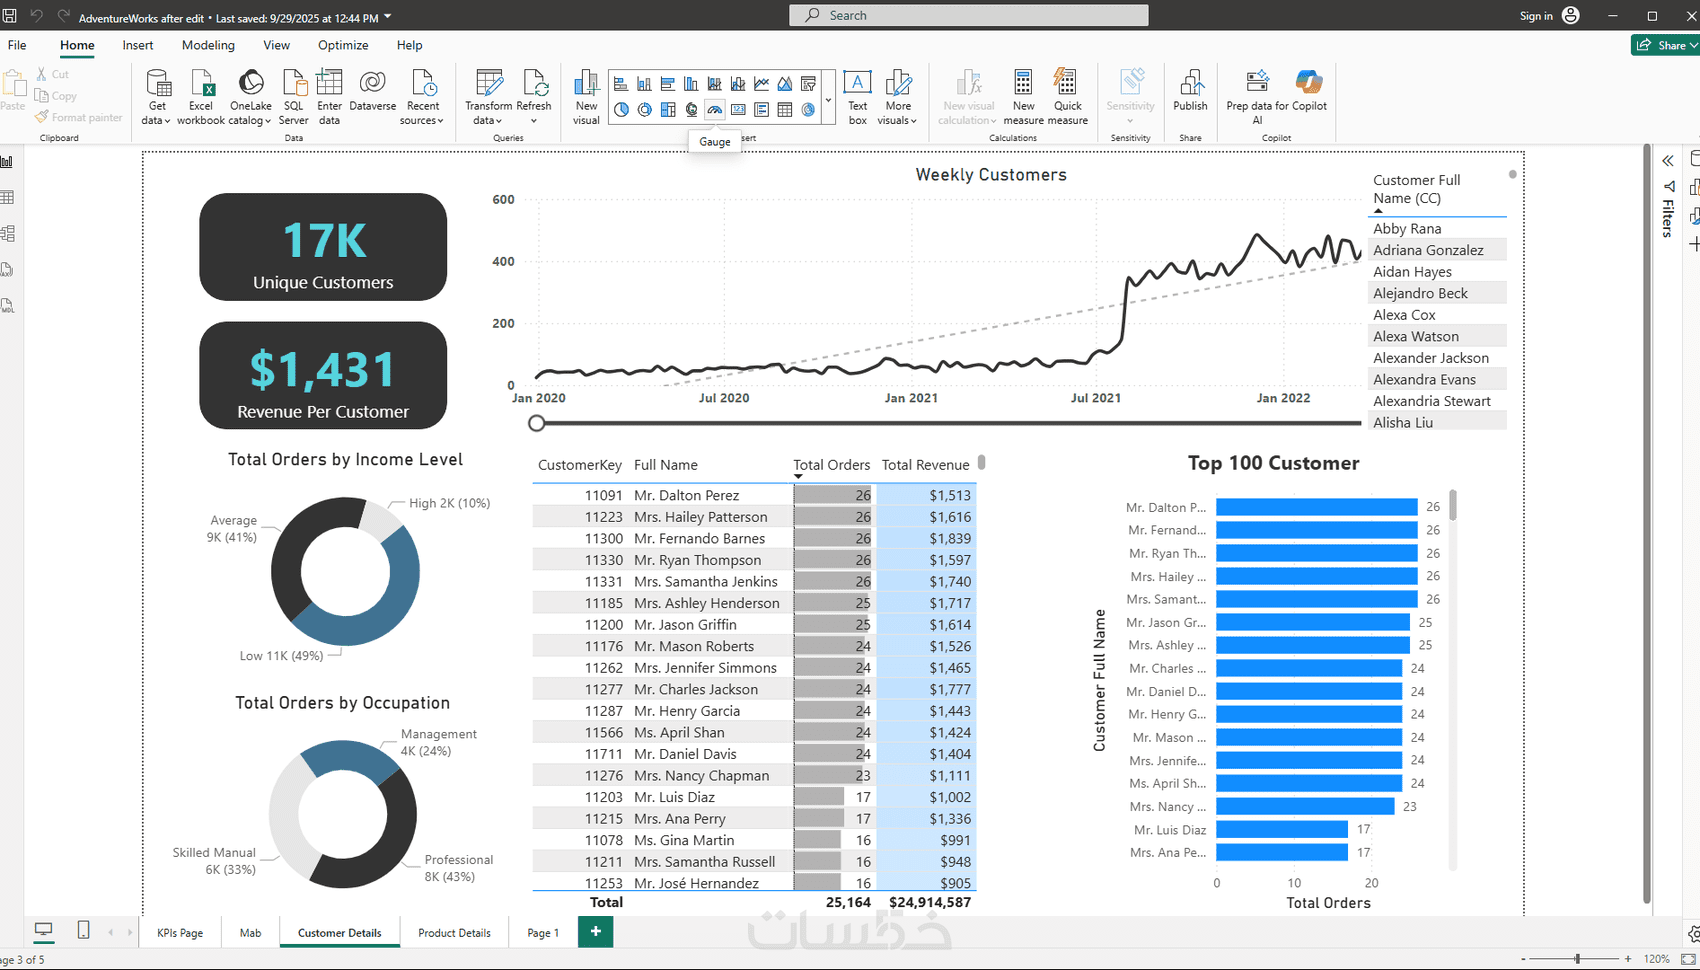Switch to desktop layout view
The image size is (1700, 970).
coord(44,931)
